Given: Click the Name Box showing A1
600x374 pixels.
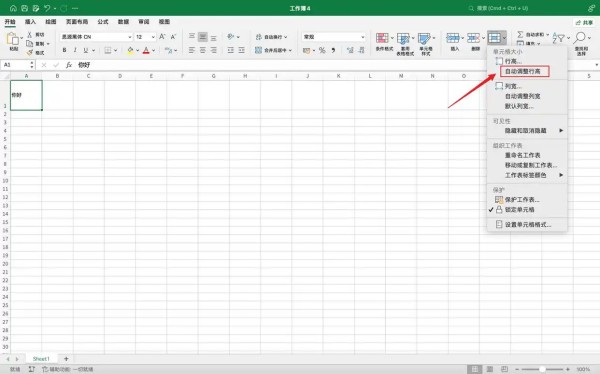Looking at the screenshot, I should 18,65.
